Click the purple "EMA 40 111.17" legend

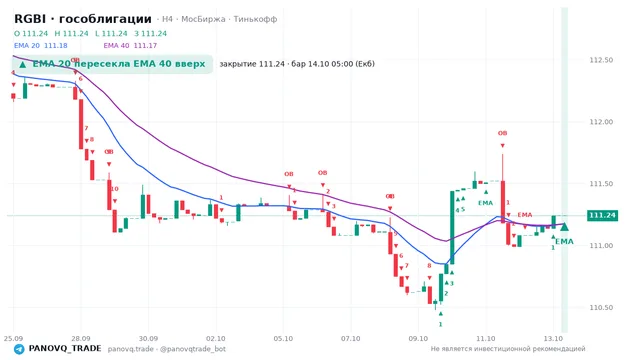130,45
